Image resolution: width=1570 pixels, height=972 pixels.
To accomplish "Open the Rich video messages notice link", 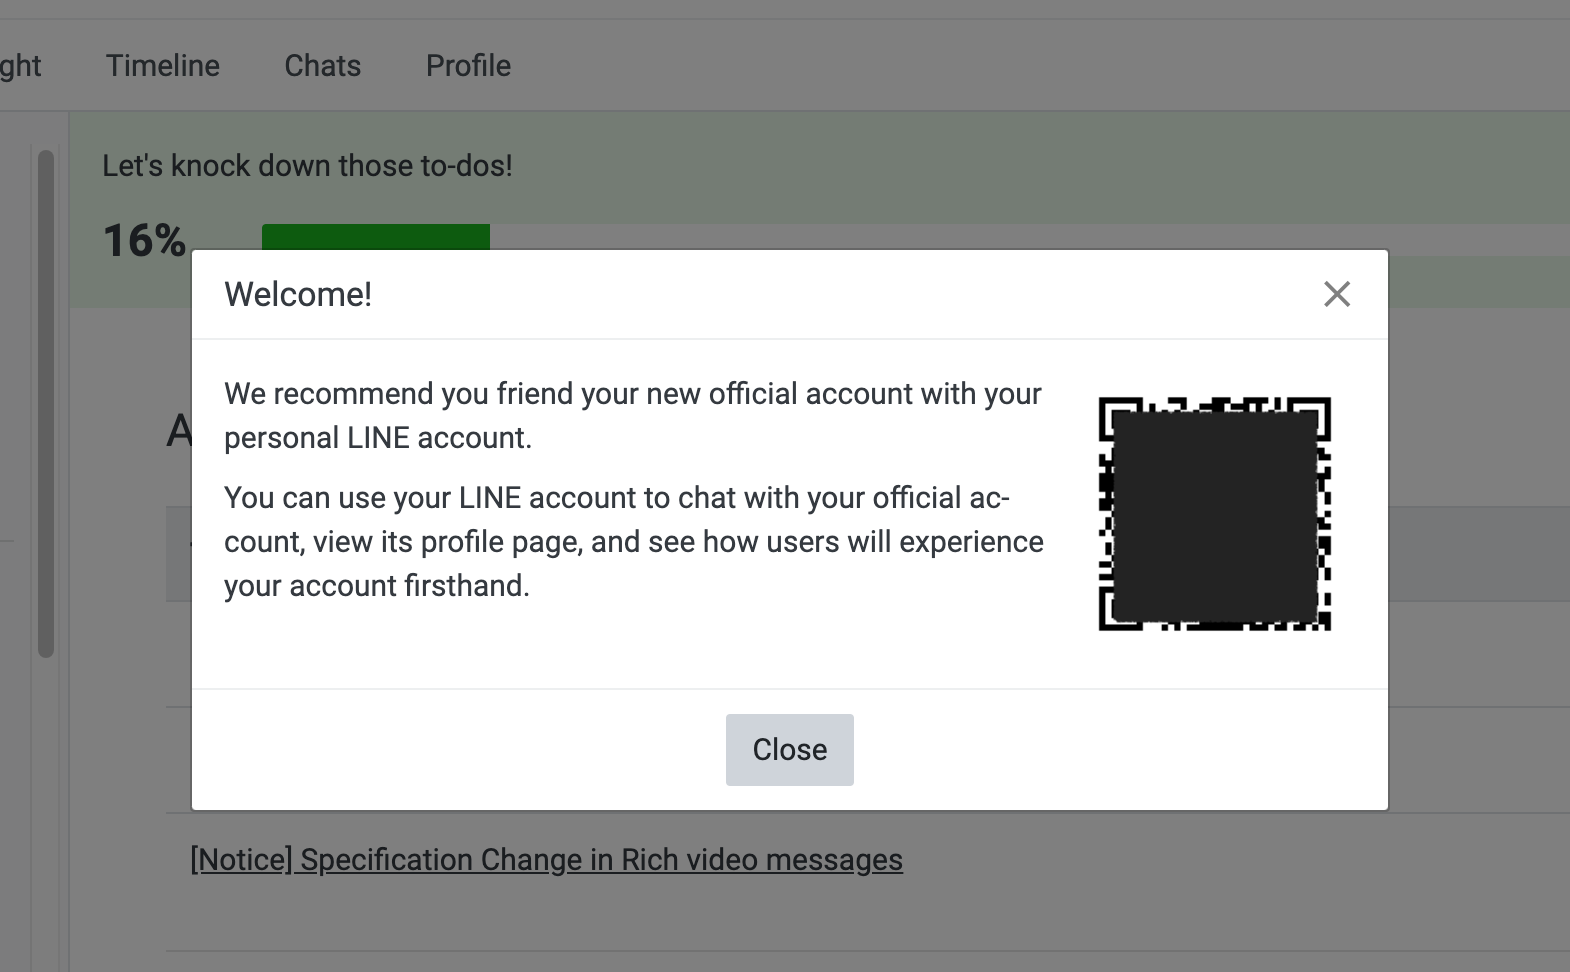I will (x=546, y=860).
